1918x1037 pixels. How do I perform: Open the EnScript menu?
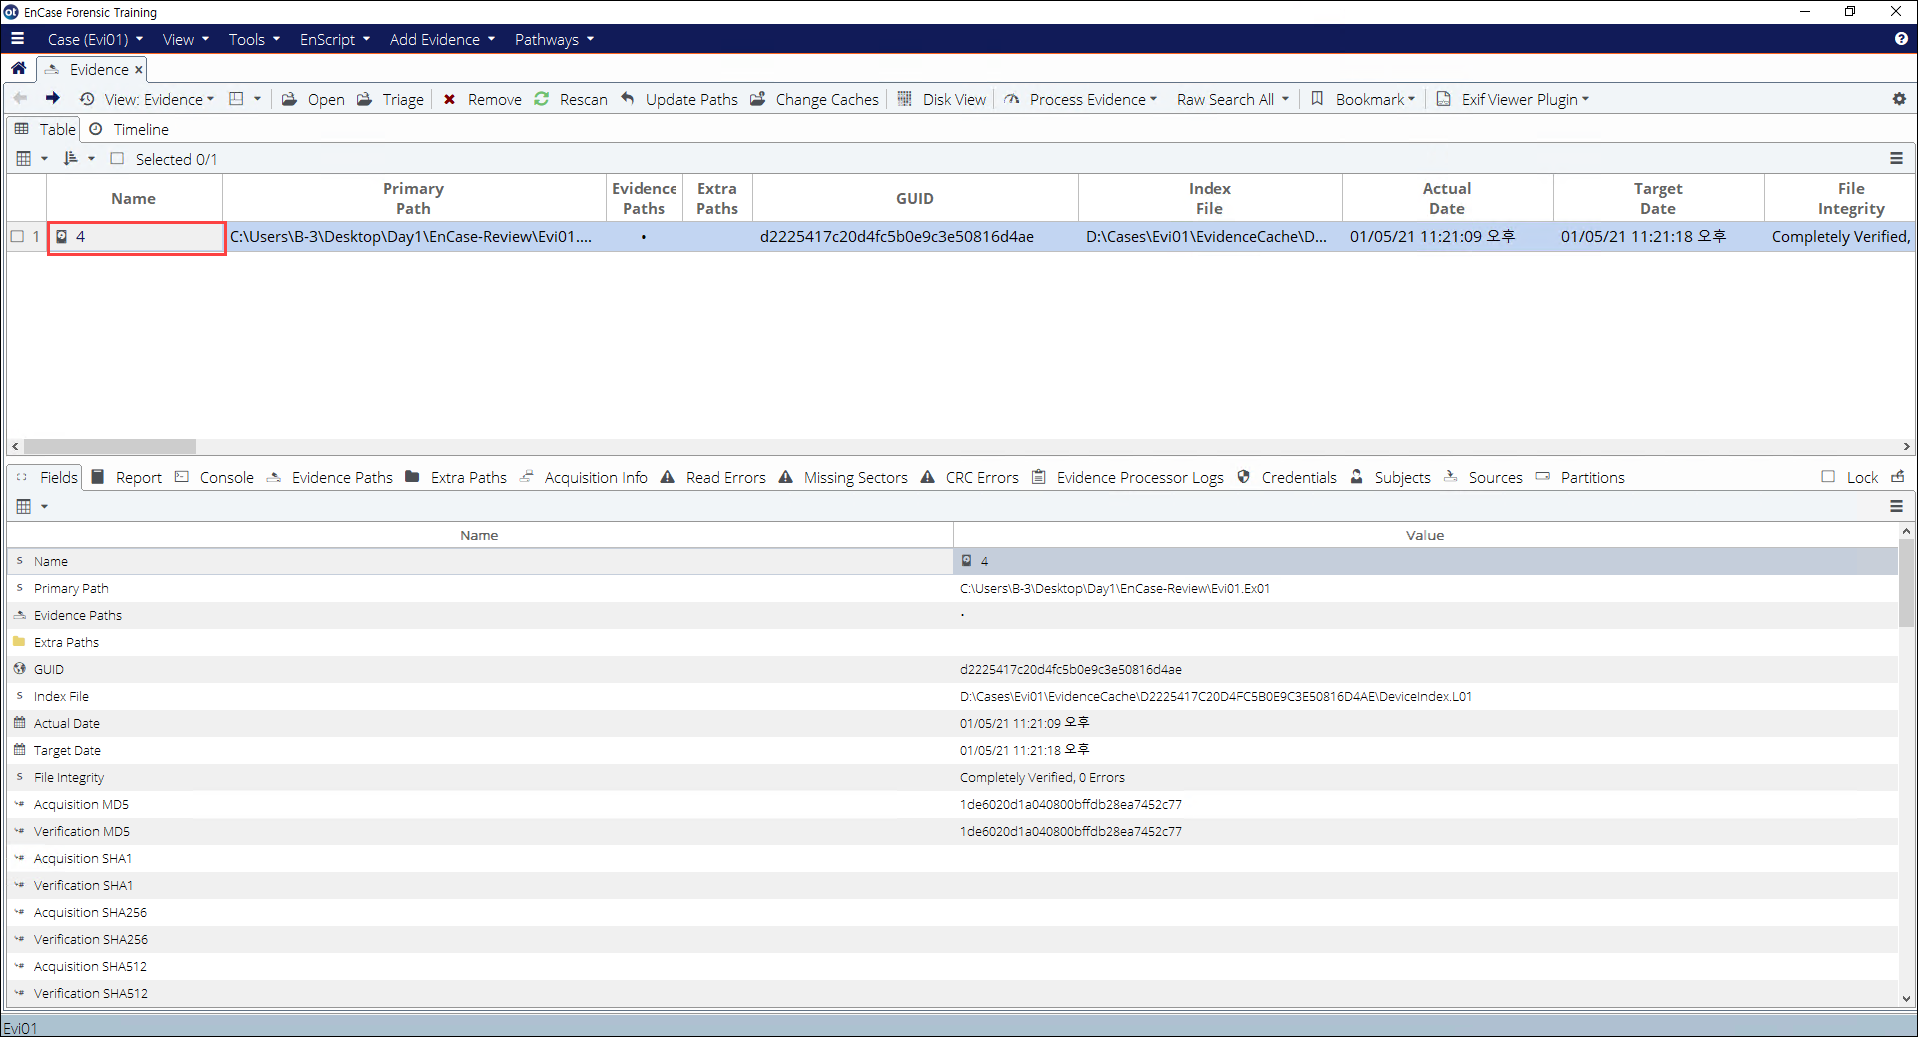pos(335,39)
